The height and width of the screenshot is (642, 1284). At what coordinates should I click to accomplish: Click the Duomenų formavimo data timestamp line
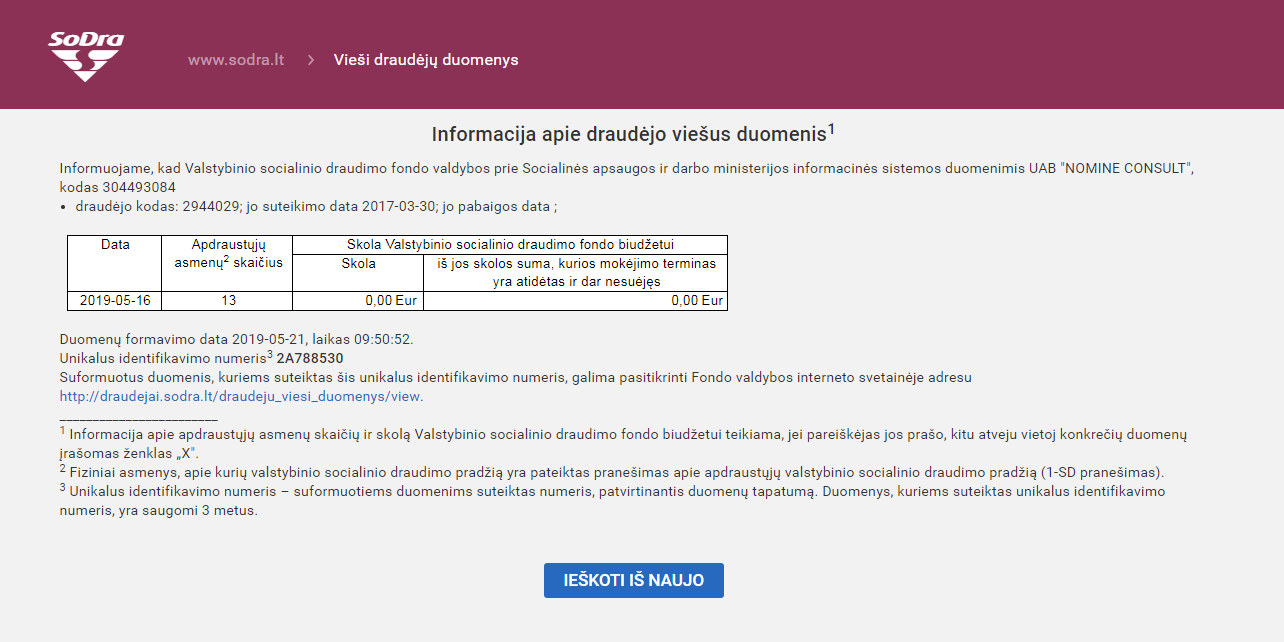[236, 339]
